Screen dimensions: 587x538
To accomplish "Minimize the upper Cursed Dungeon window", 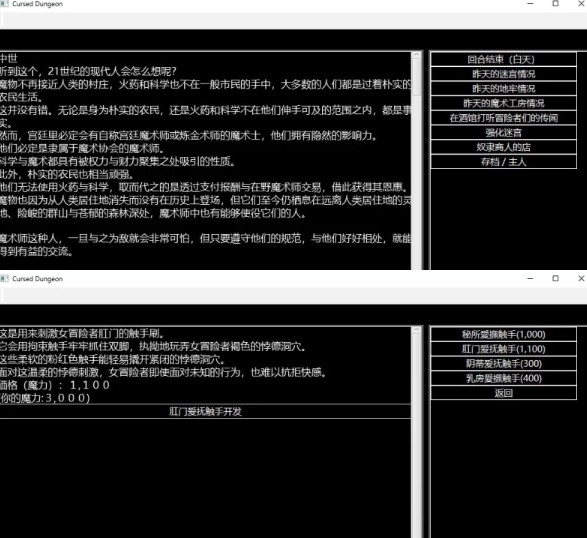I will (x=530, y=4).
